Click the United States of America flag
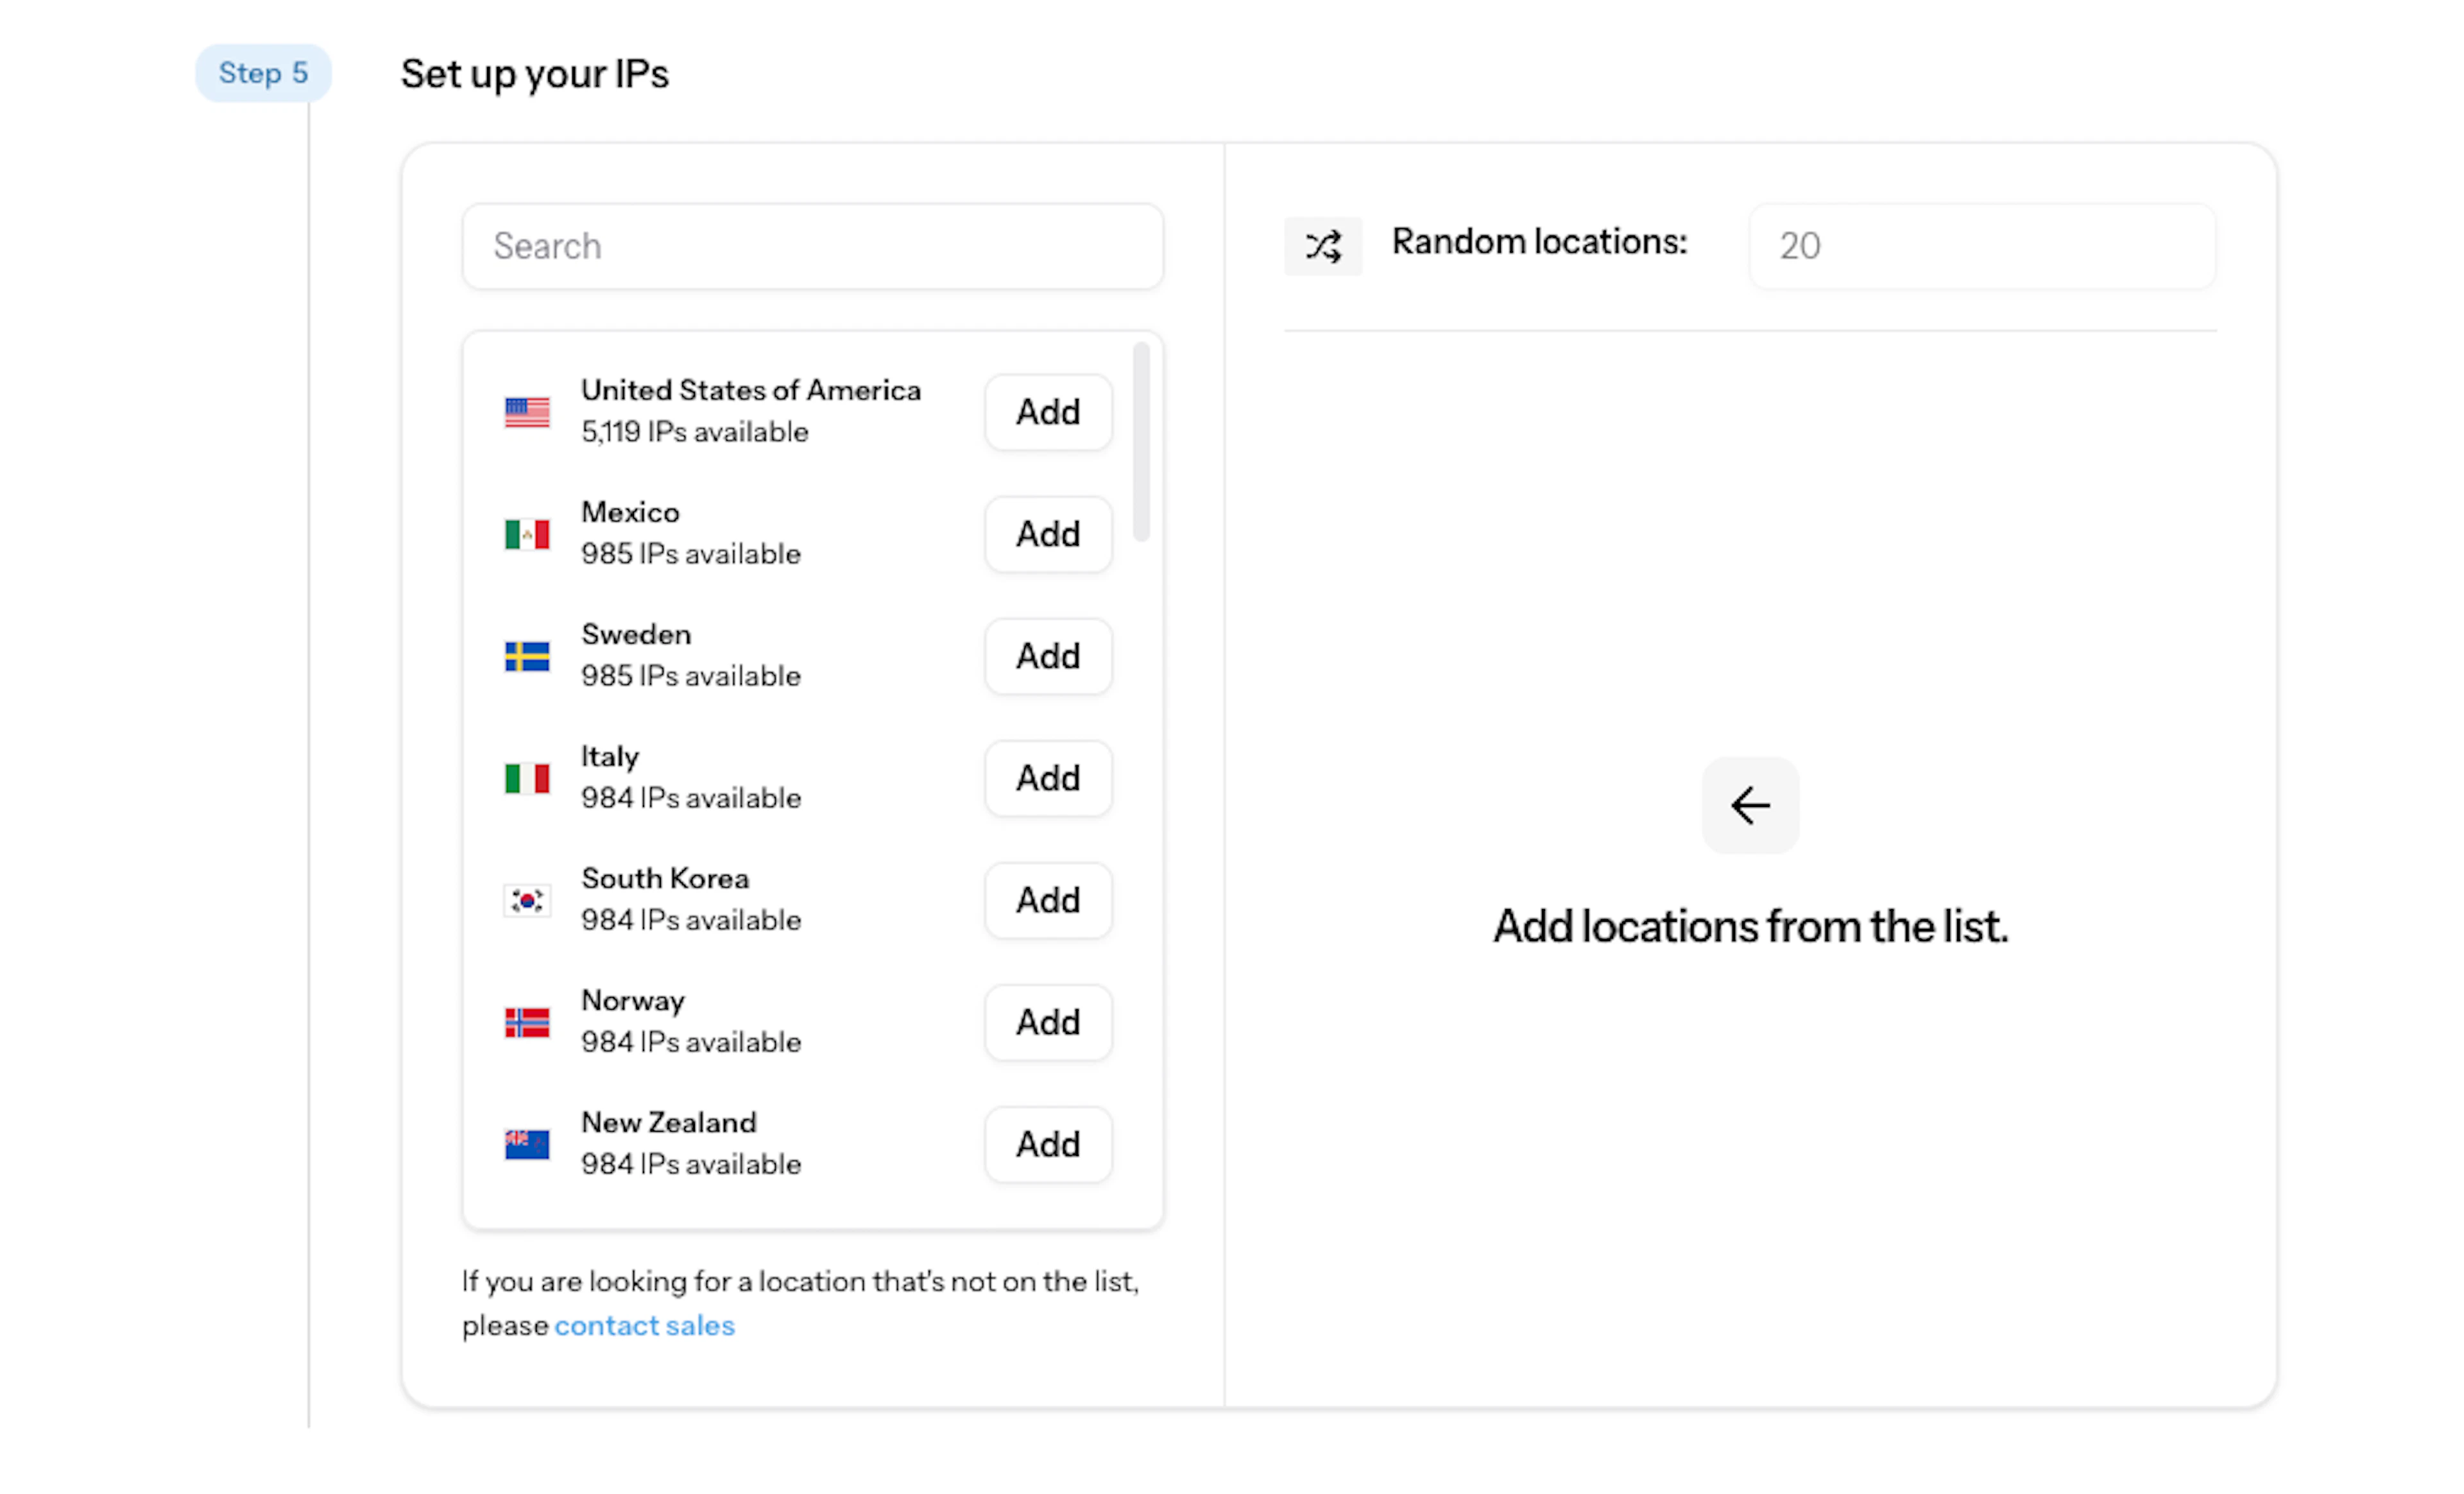 (x=527, y=412)
